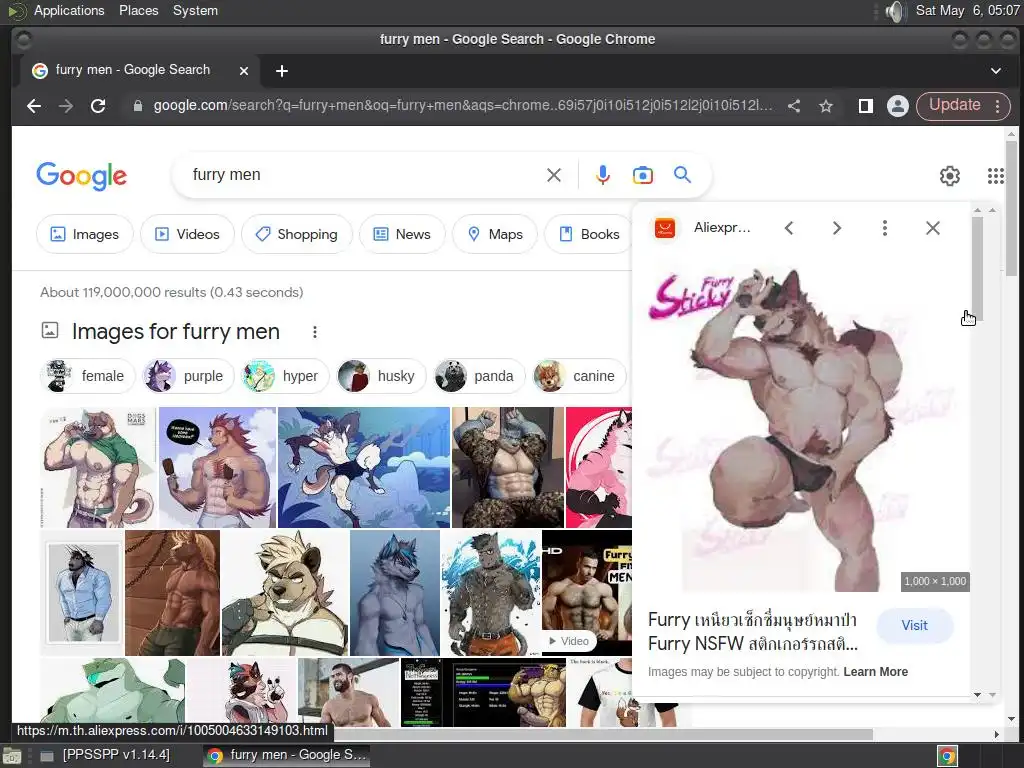The width and height of the screenshot is (1024, 768).
Task: Show next image in preview panel
Action: click(x=837, y=228)
